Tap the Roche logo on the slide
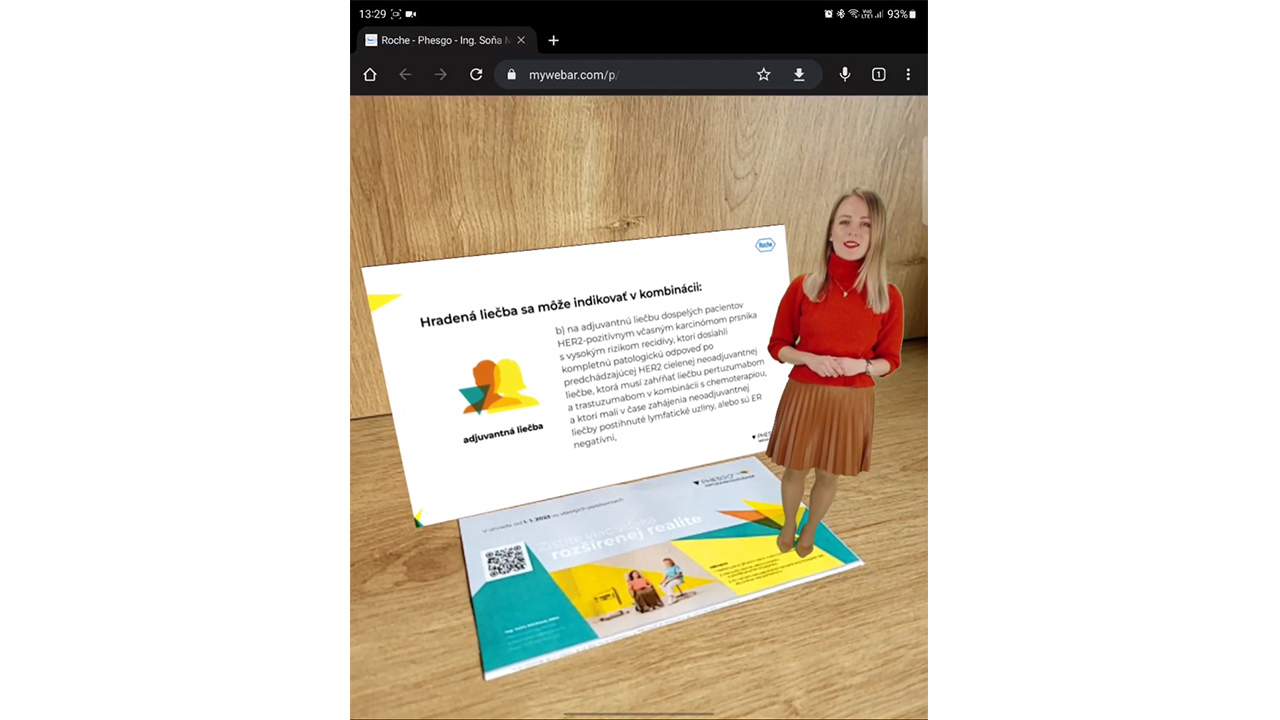The width and height of the screenshot is (1280, 720). pyautogui.click(x=765, y=245)
